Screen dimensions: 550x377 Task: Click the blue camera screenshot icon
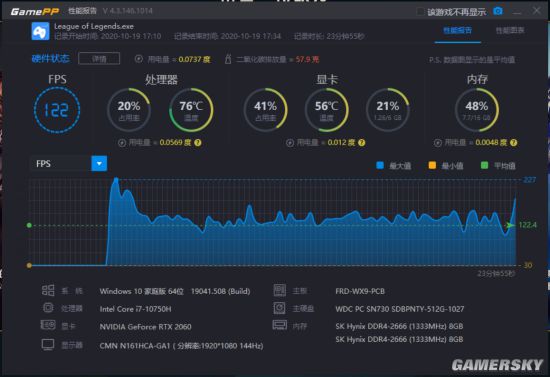(497, 11)
